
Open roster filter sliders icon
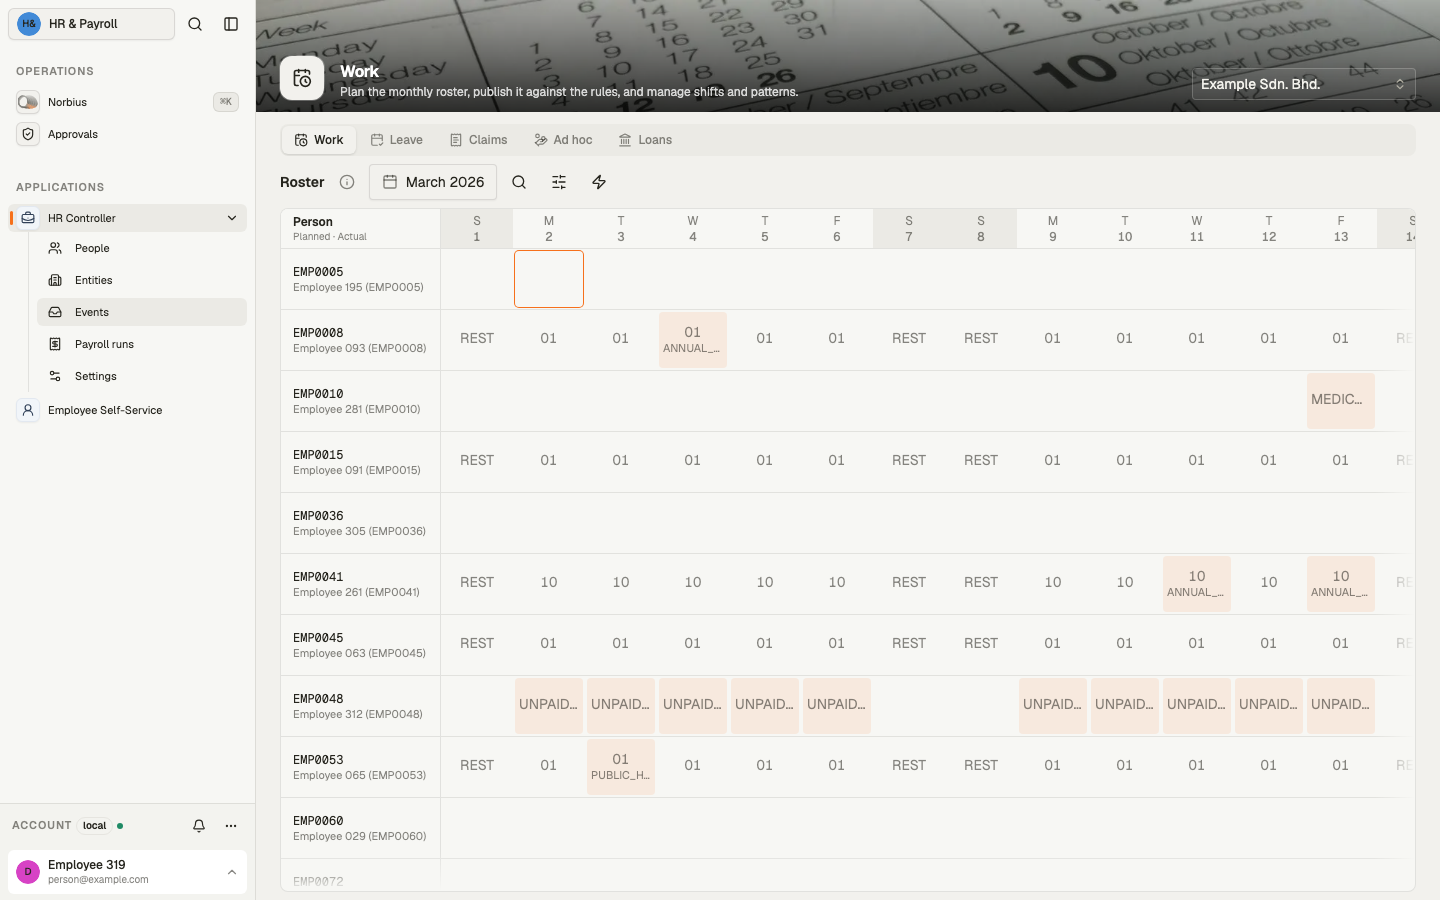[x=559, y=182]
